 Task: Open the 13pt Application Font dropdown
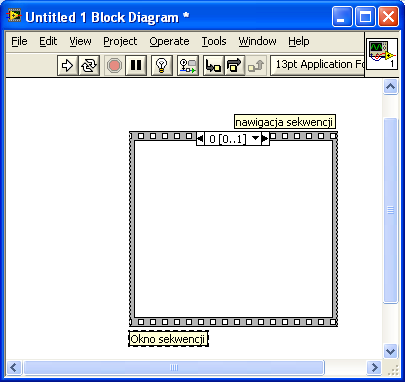point(317,65)
